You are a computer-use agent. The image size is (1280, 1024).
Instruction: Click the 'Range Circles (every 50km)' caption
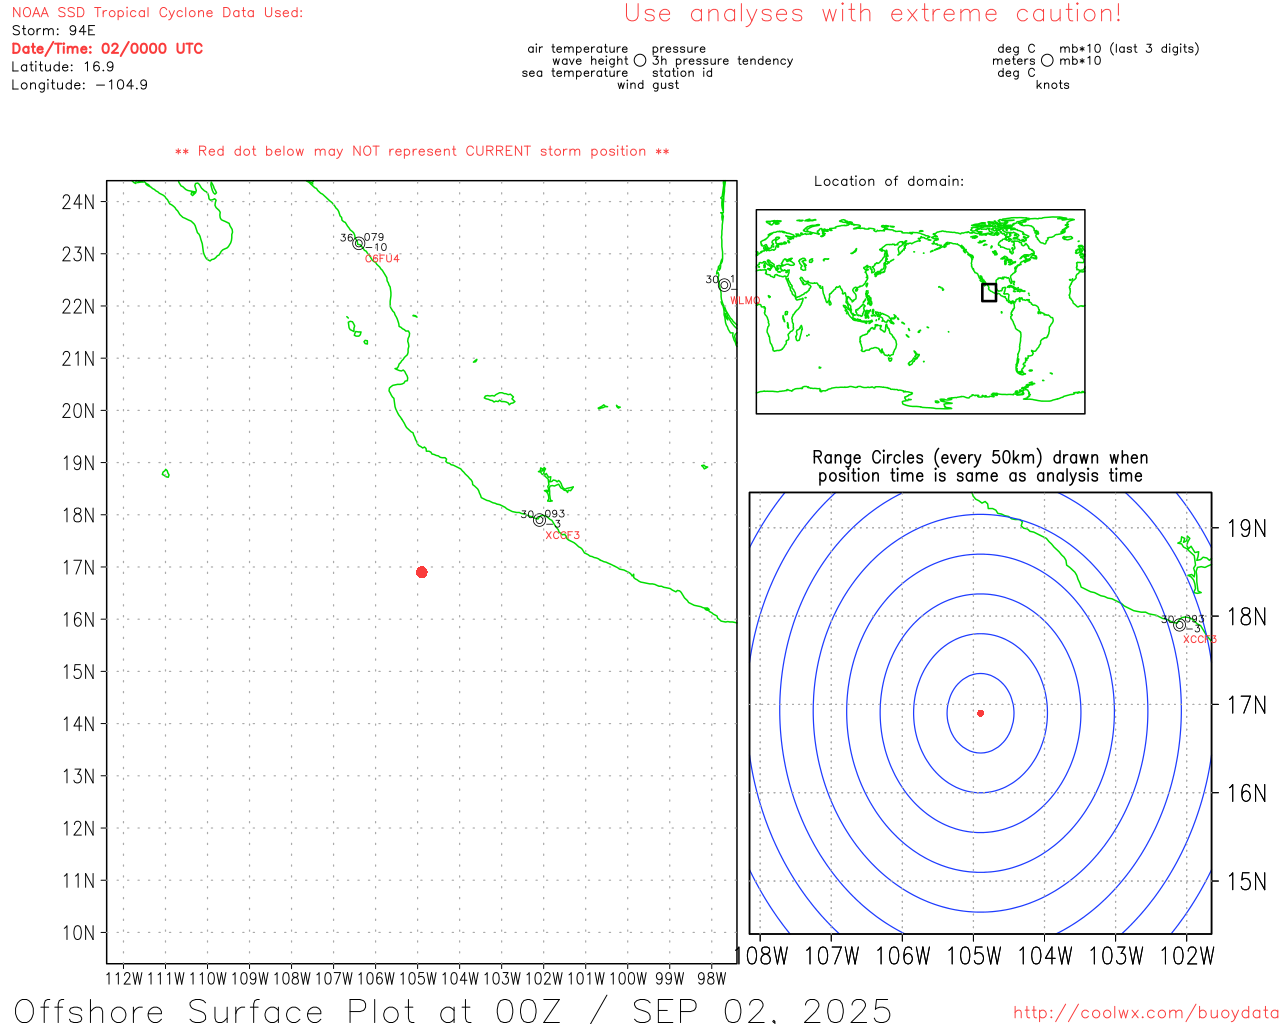(x=980, y=467)
